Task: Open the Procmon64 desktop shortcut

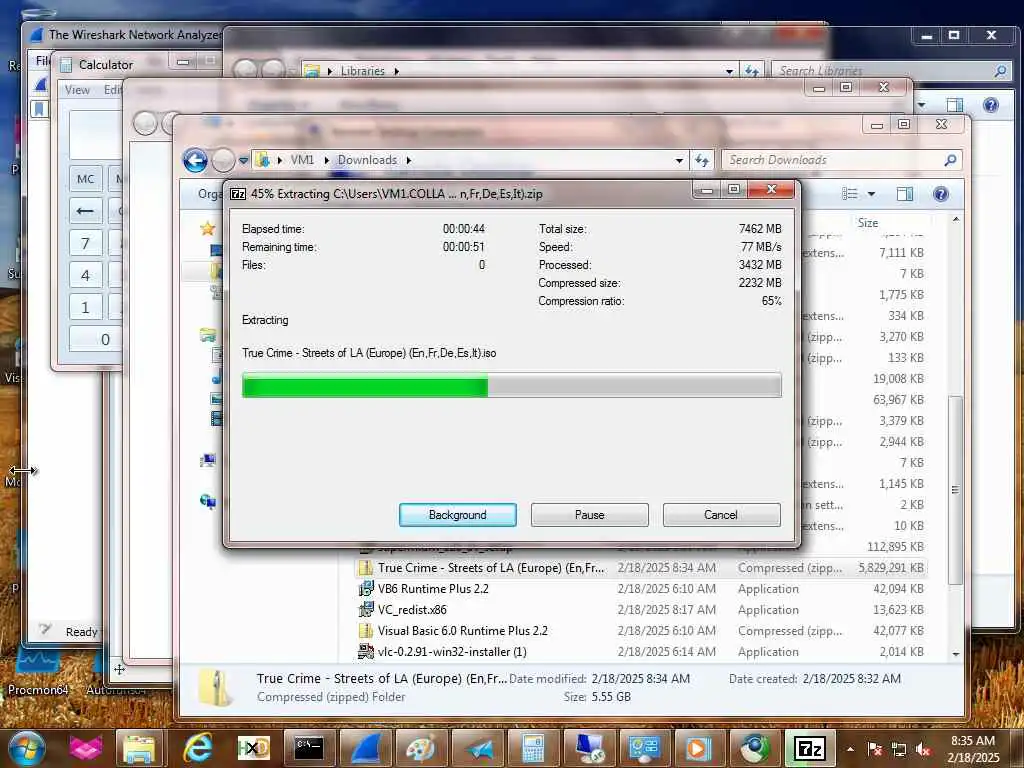Action: click(38, 669)
